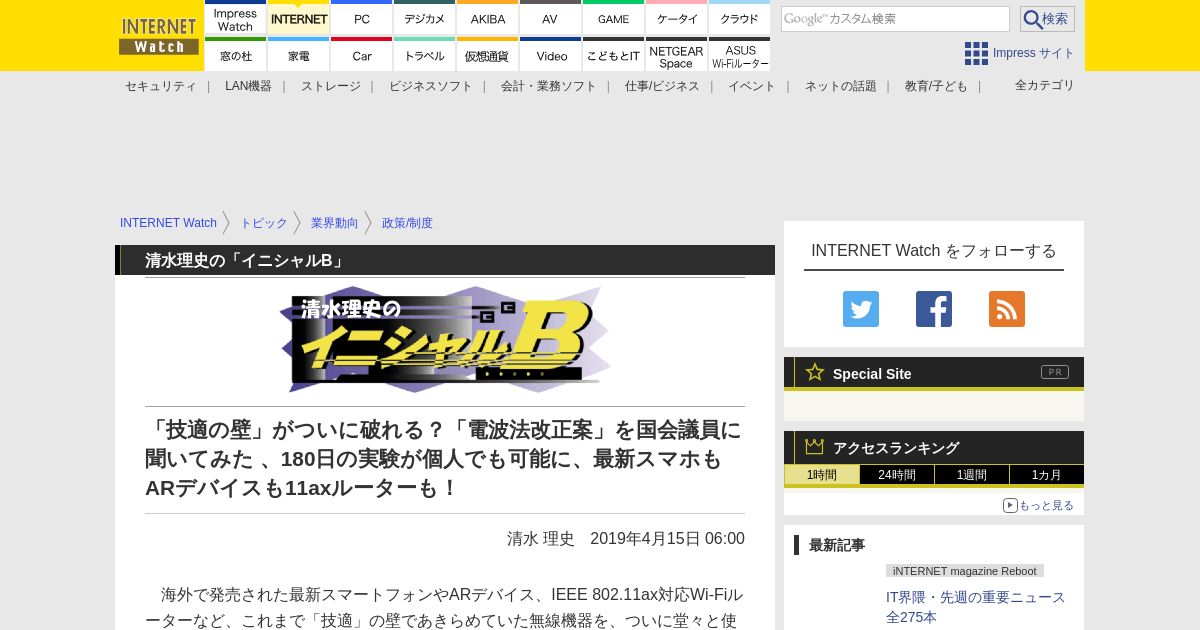Open the デジカメ site tab

click(425, 18)
